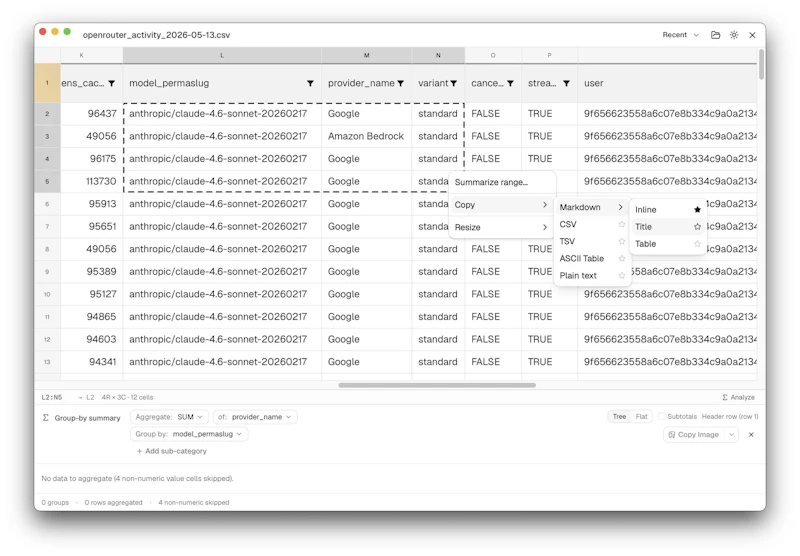Click the 'user' column header cell
Image resolution: width=800 pixels, height=556 pixels.
(667, 83)
